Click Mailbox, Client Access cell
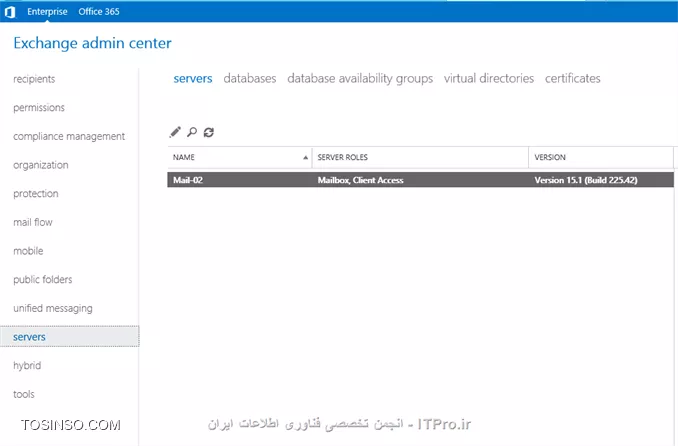 coord(361,180)
